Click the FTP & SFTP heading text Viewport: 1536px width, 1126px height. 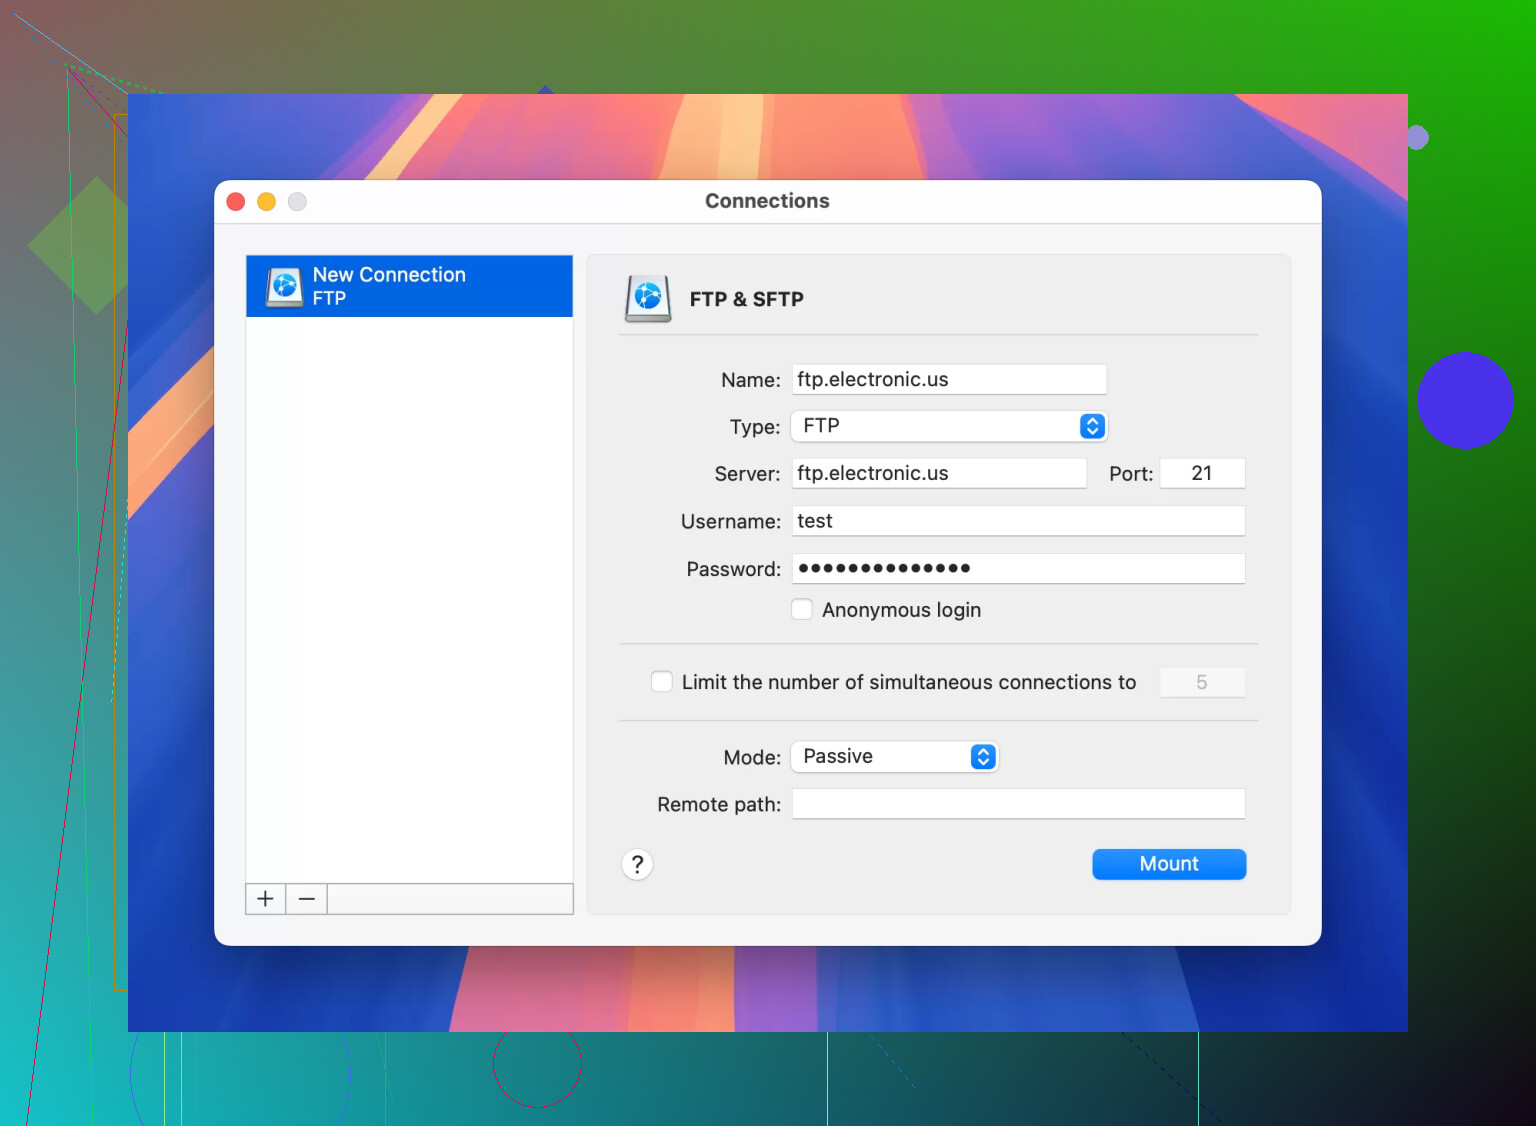pyautogui.click(x=746, y=299)
